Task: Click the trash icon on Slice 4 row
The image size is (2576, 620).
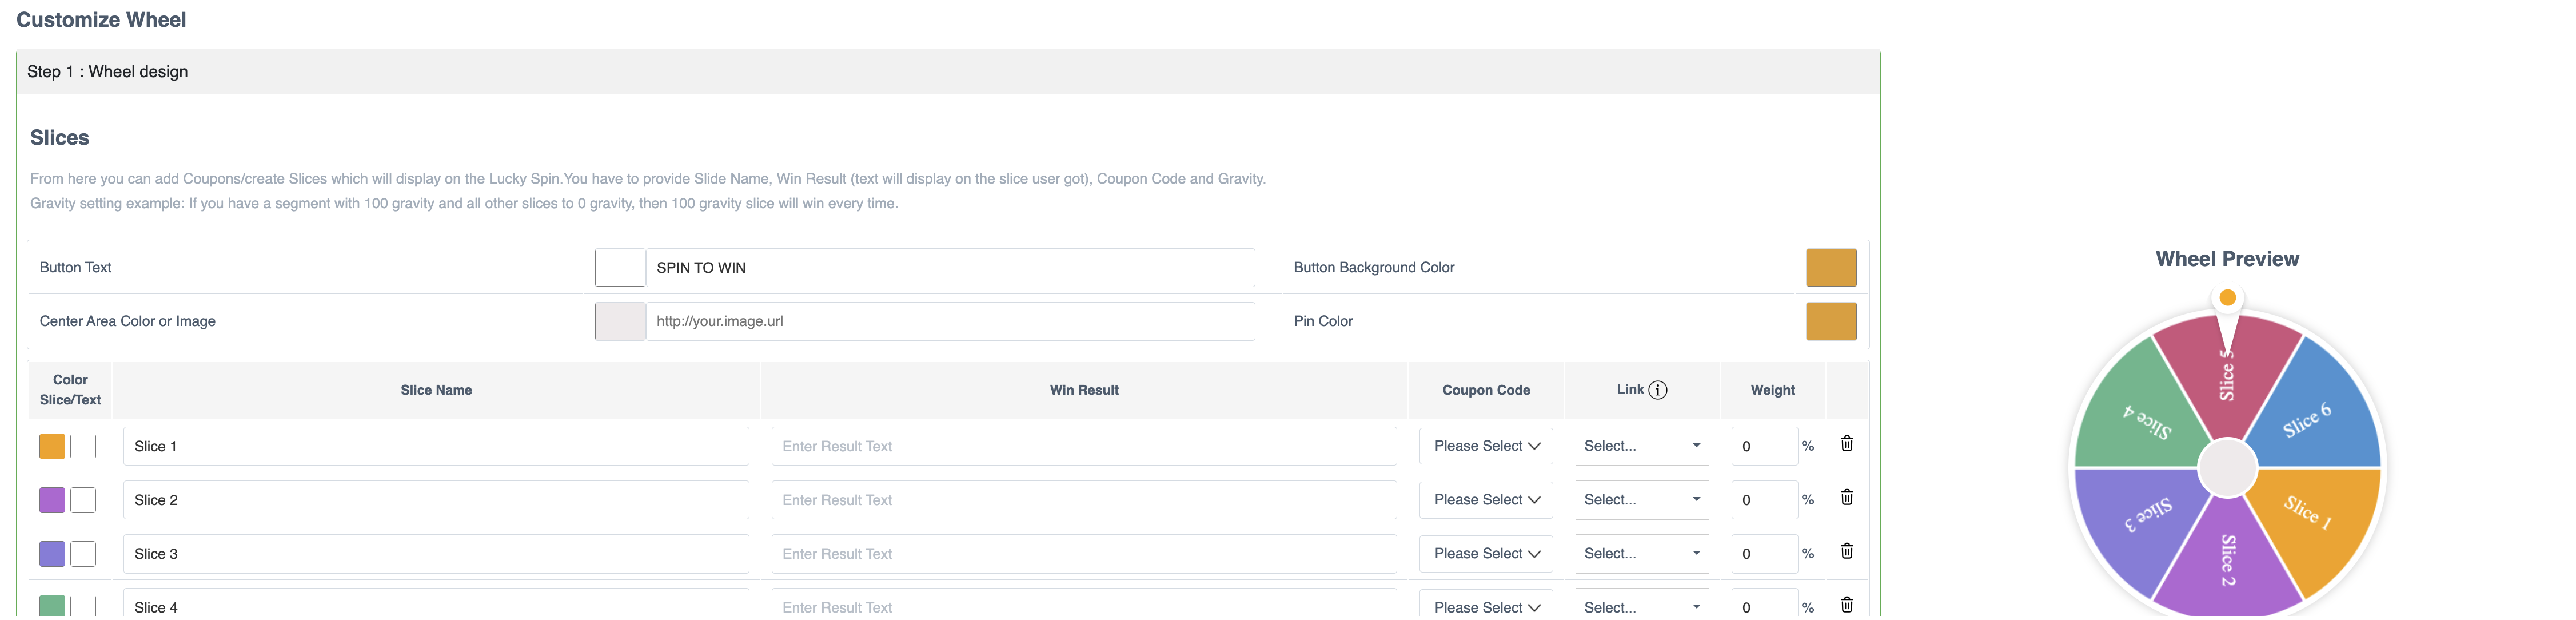Action: click(1846, 605)
